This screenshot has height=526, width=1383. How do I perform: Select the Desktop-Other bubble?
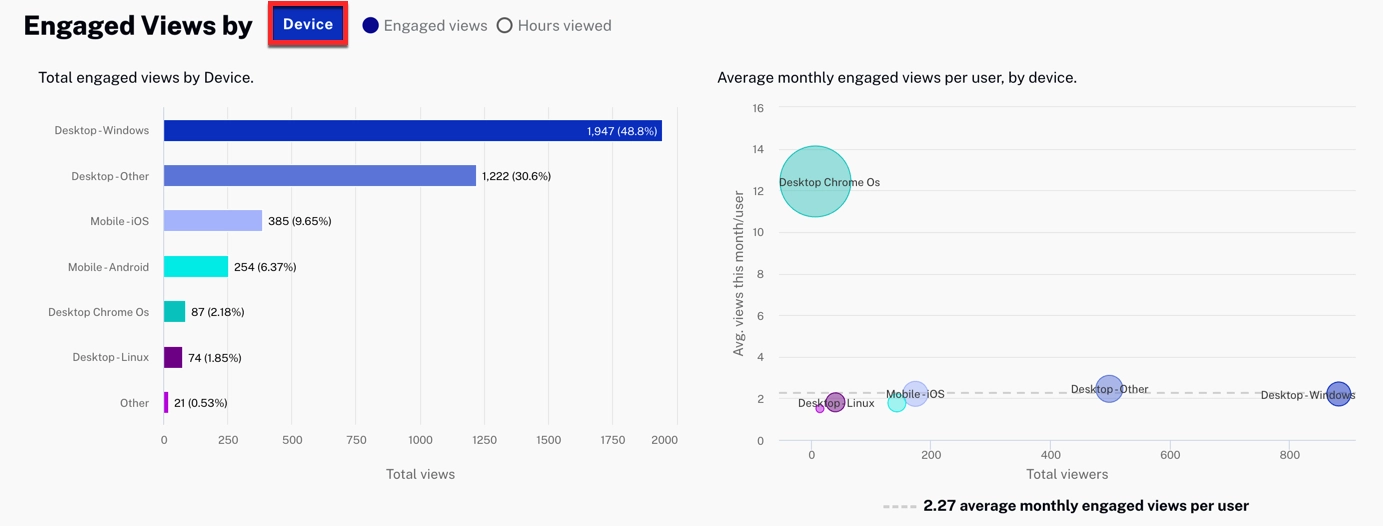coord(1109,389)
